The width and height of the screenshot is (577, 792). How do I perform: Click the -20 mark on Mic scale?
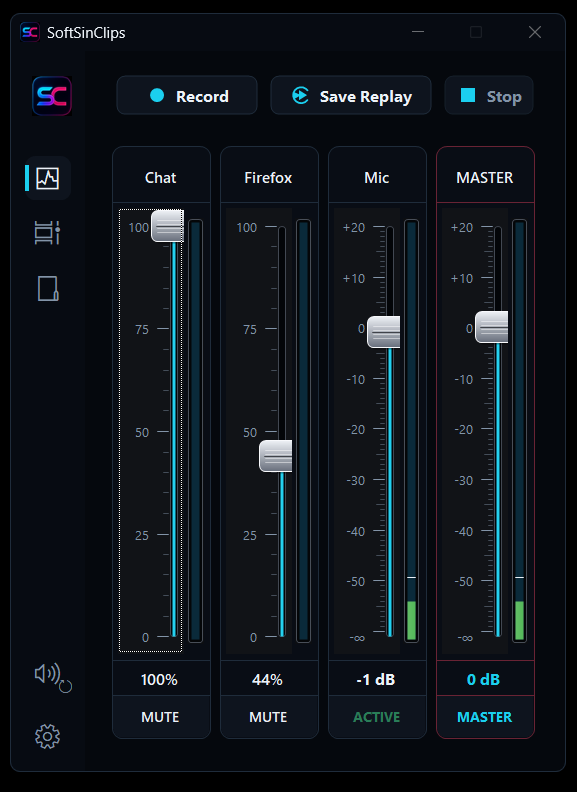click(356, 430)
